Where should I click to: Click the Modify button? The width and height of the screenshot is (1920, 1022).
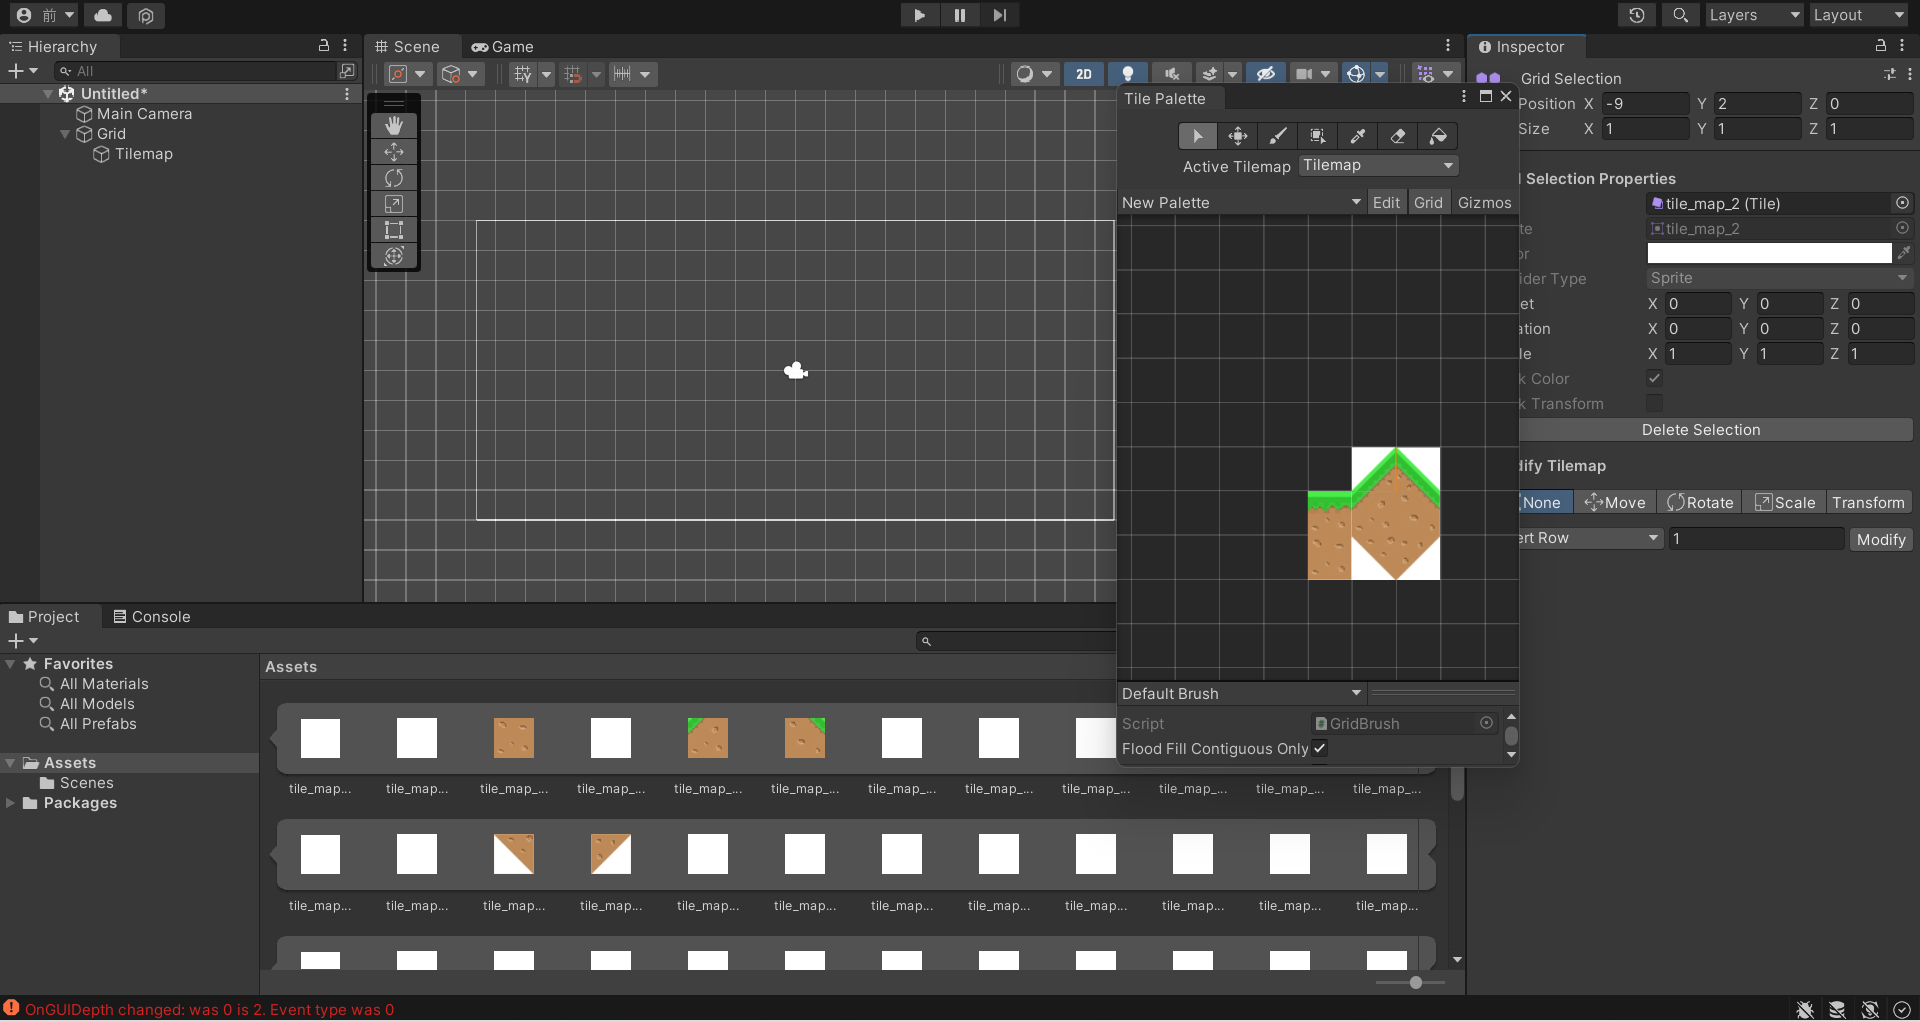(1880, 540)
